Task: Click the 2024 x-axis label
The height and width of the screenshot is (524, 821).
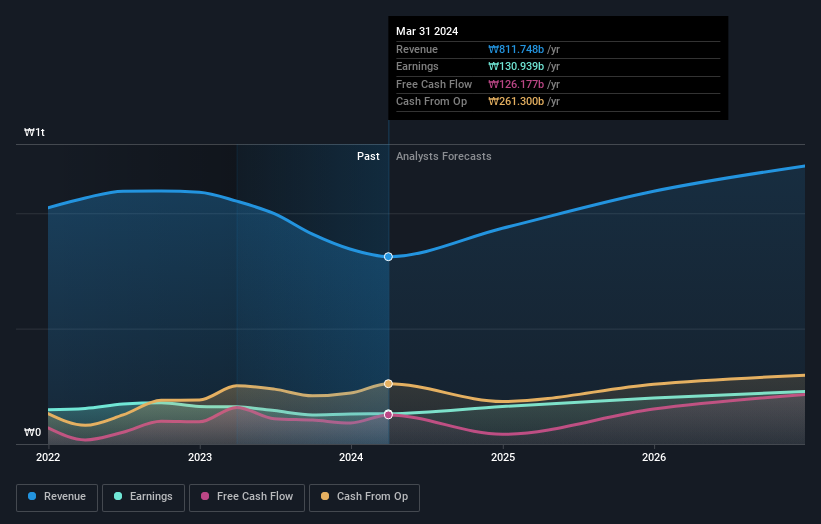Action: [x=351, y=457]
